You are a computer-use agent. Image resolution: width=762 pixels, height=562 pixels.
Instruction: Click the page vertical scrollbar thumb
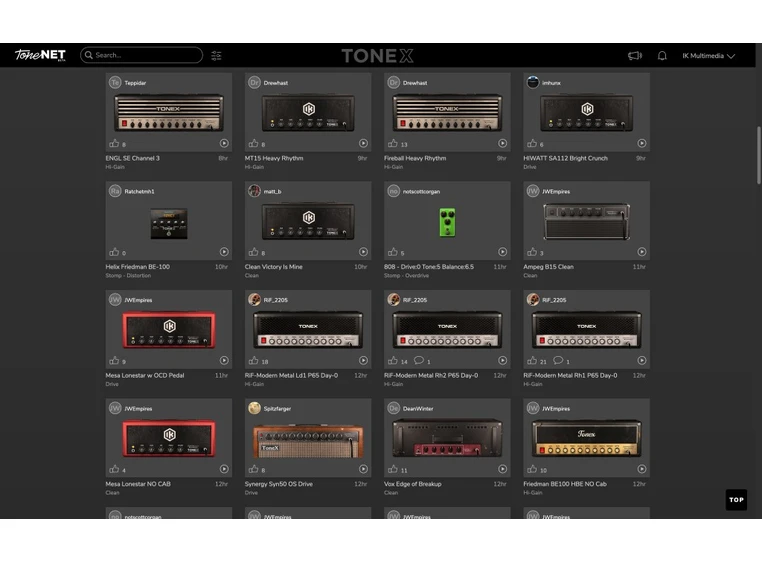pos(759,155)
